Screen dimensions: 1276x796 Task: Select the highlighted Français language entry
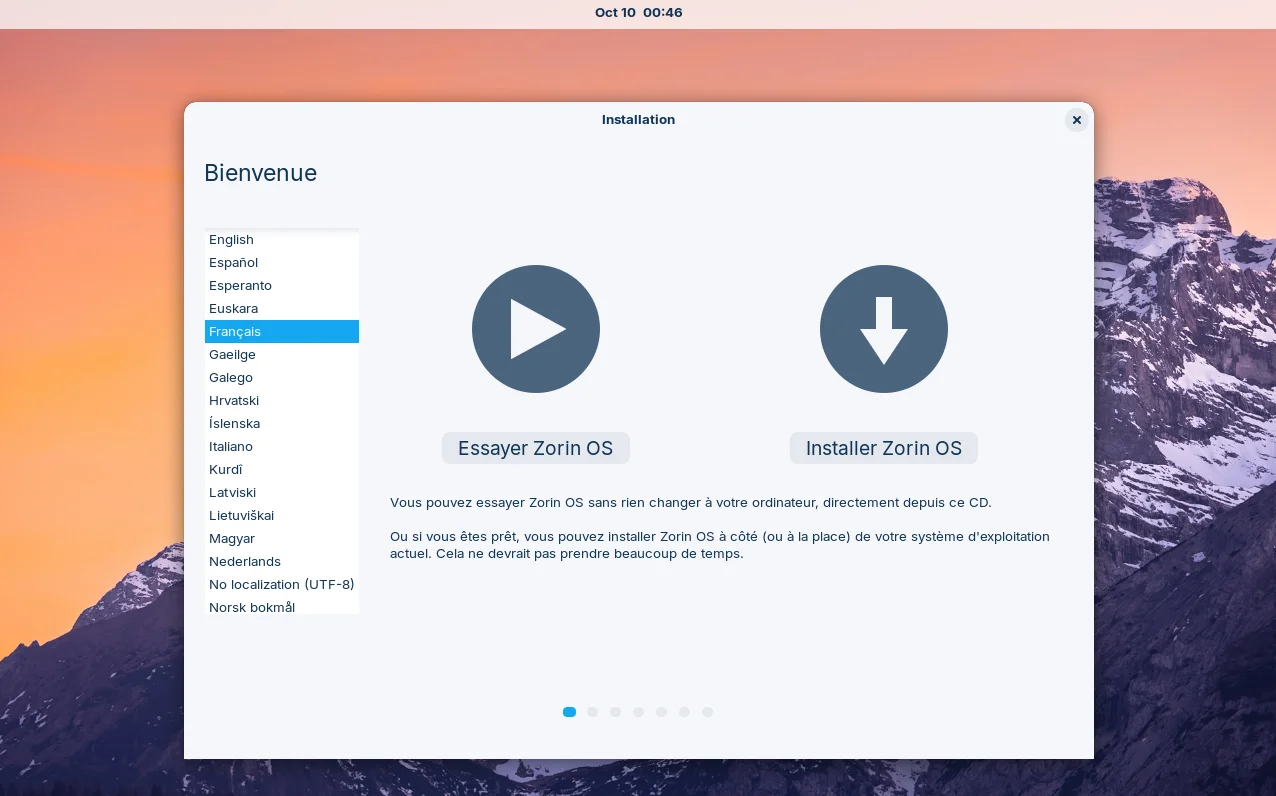[x=235, y=332]
